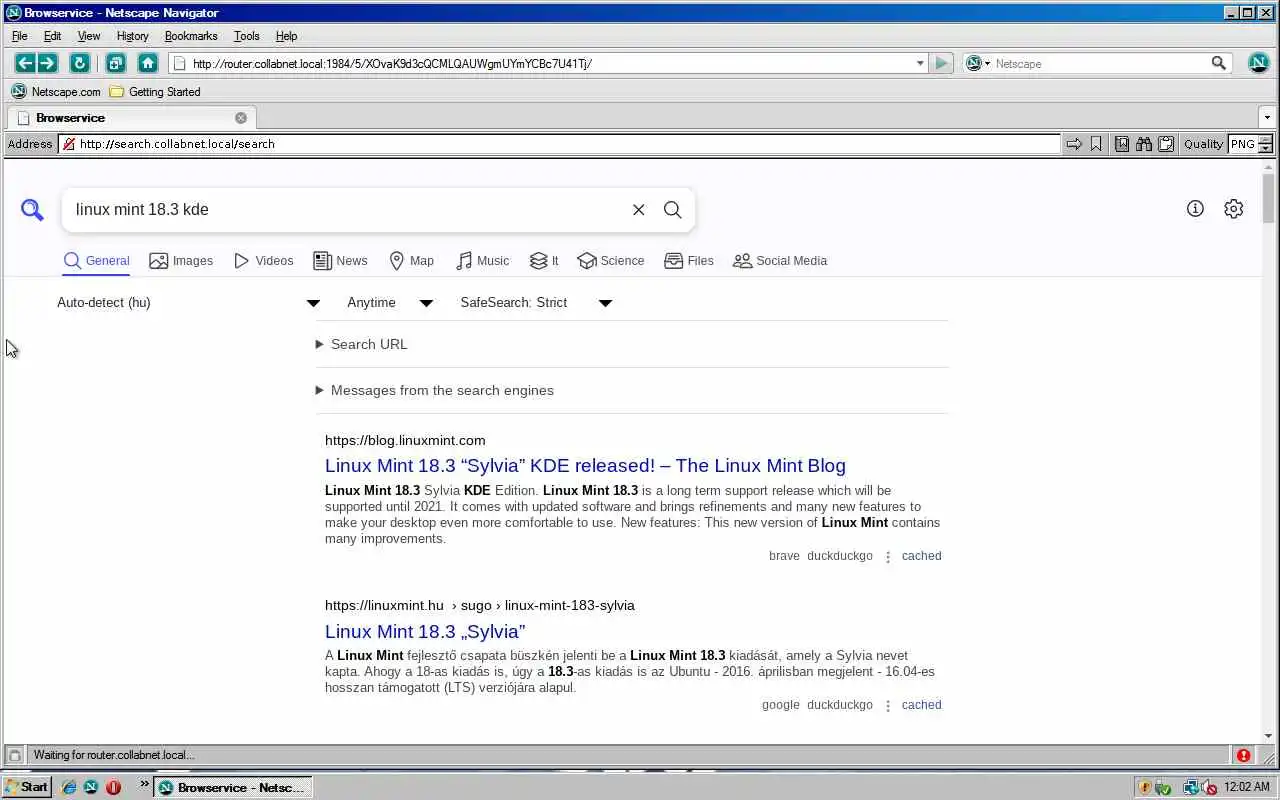Open the Bookmarks menu
The width and height of the screenshot is (1280, 800).
pyautogui.click(x=191, y=36)
